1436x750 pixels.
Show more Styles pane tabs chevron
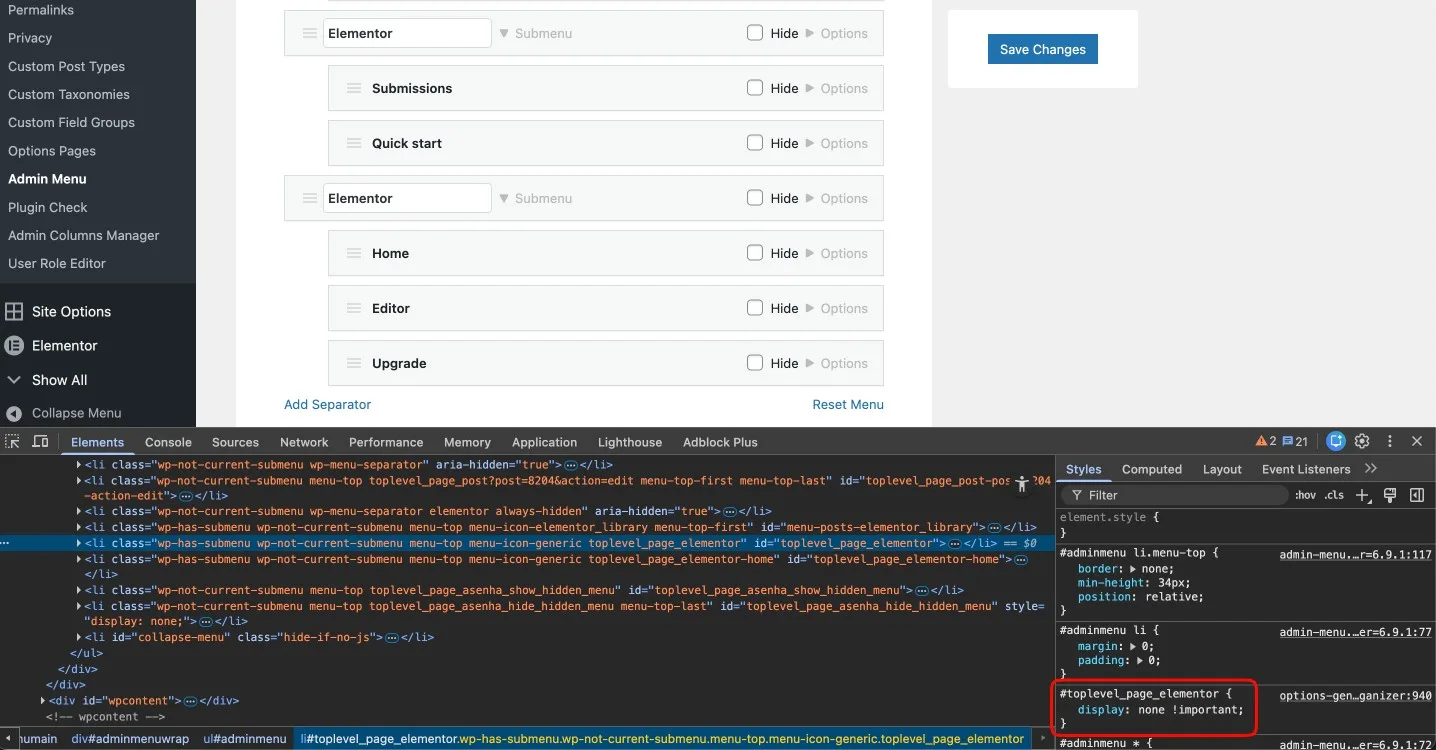pyautogui.click(x=1371, y=469)
